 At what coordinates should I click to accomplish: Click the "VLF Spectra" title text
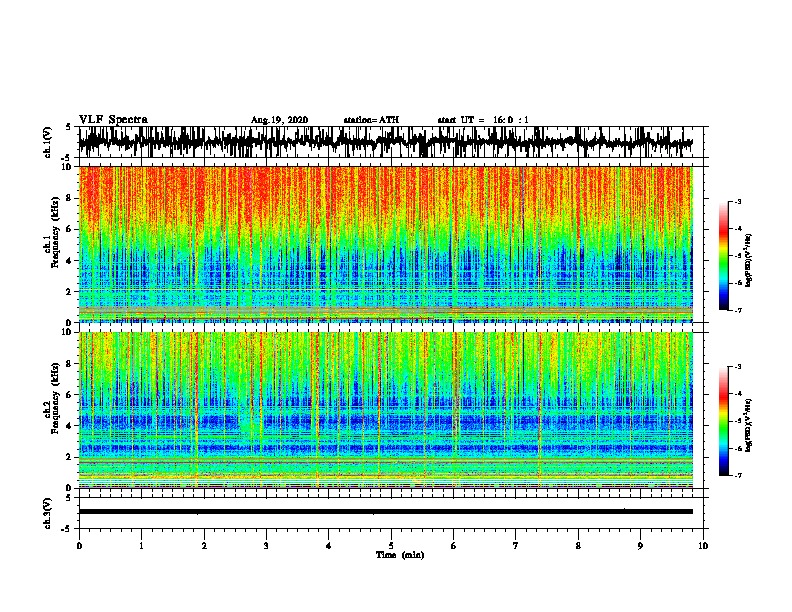113,120
